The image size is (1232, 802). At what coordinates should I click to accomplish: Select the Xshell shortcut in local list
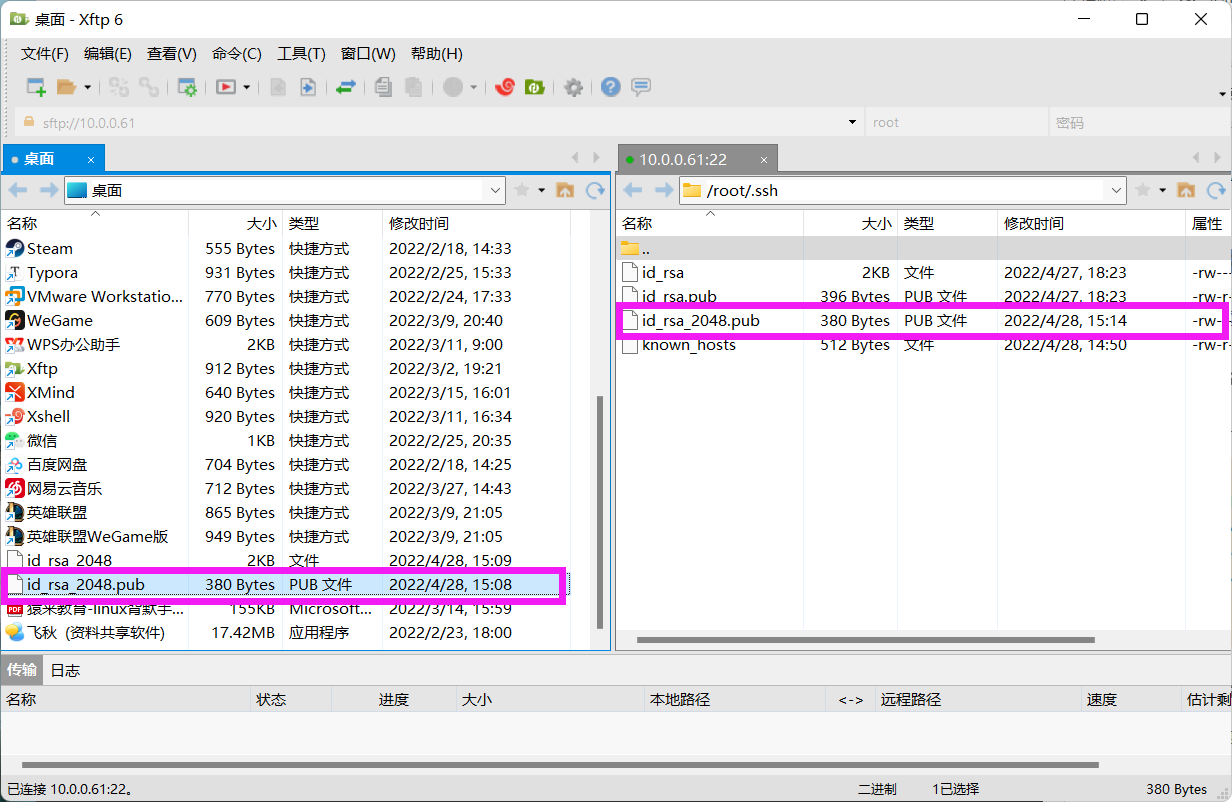[286, 416]
